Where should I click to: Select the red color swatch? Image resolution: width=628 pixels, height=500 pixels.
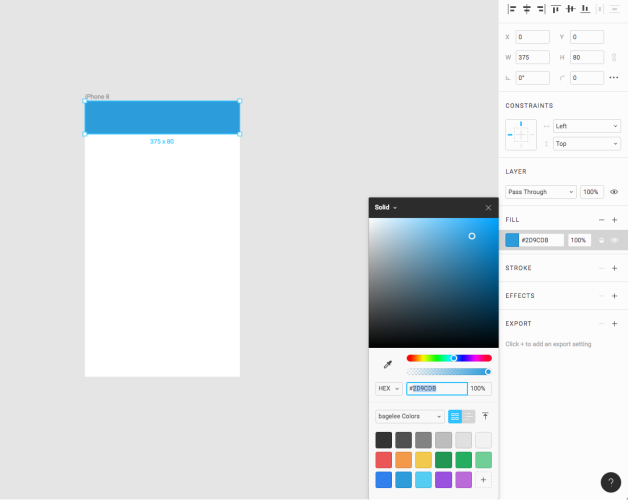tap(384, 460)
